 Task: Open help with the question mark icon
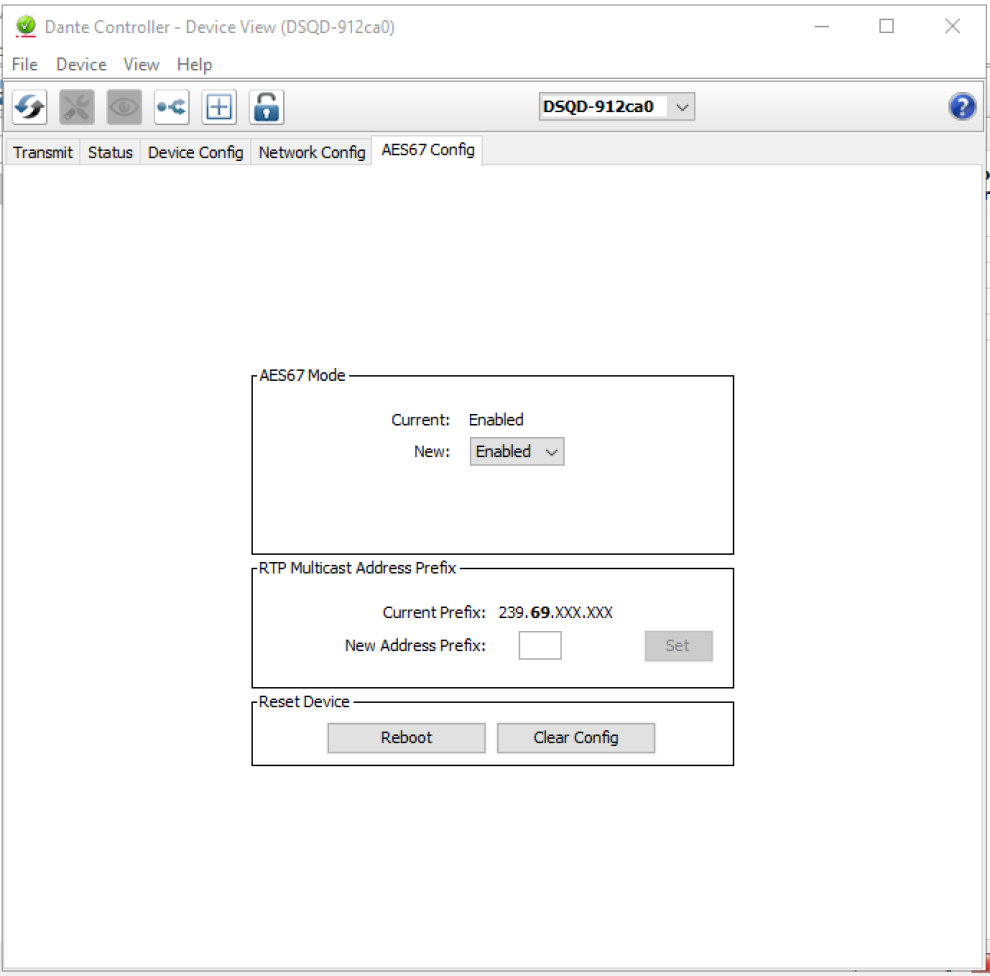962,107
